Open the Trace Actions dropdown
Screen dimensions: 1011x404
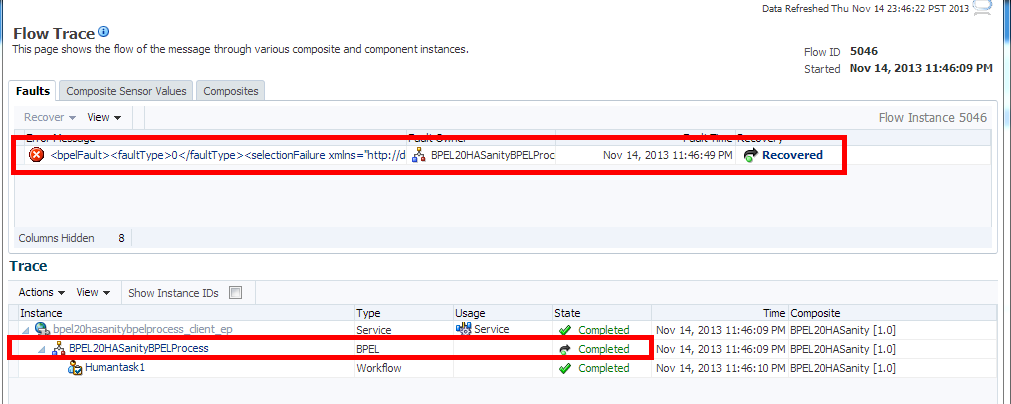pyautogui.click(x=42, y=292)
